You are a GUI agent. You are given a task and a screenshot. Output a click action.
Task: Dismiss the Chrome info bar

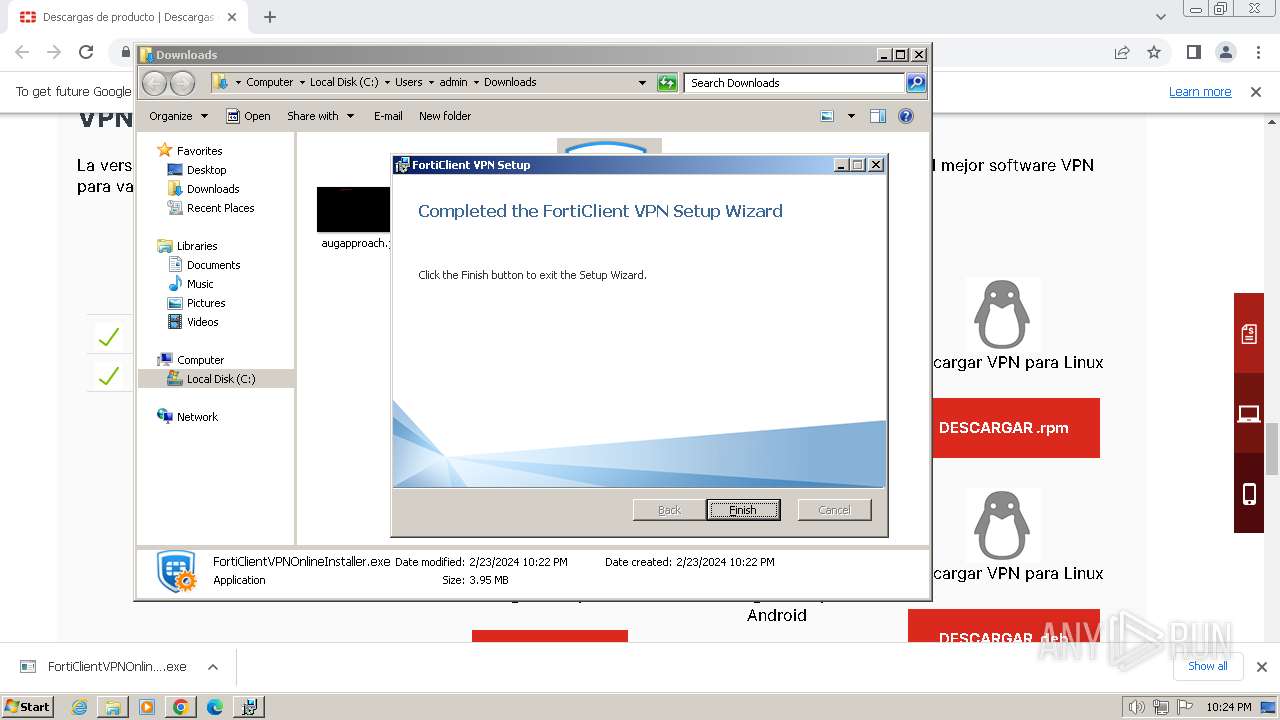tap(1256, 91)
